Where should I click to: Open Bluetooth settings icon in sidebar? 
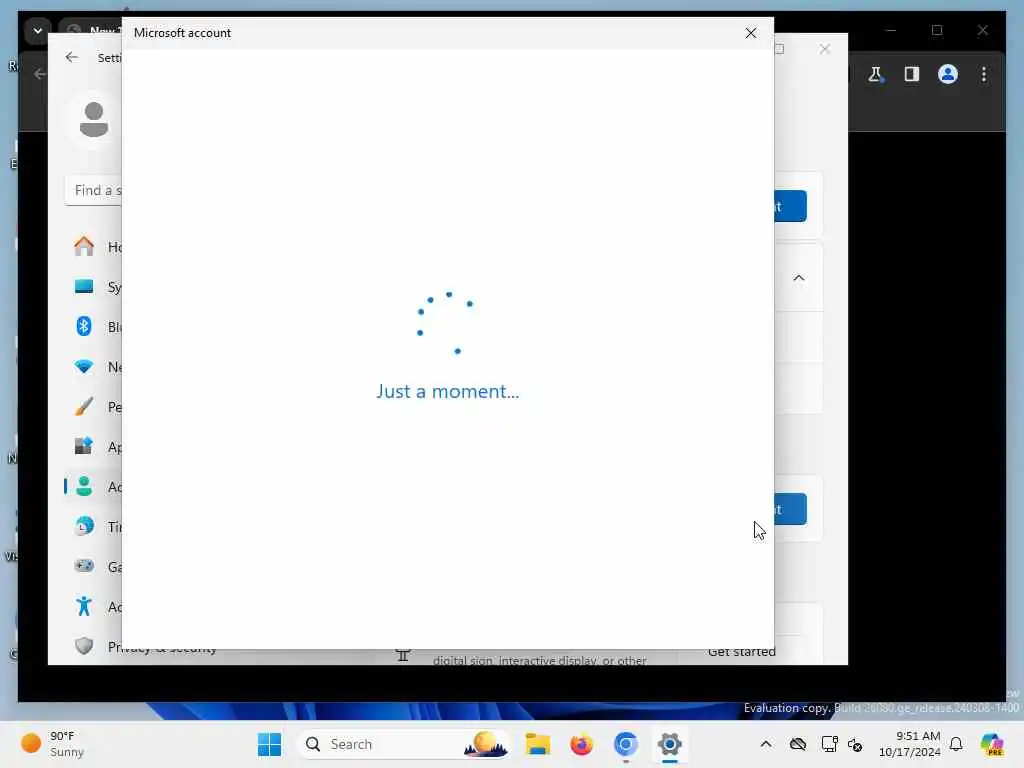point(84,327)
